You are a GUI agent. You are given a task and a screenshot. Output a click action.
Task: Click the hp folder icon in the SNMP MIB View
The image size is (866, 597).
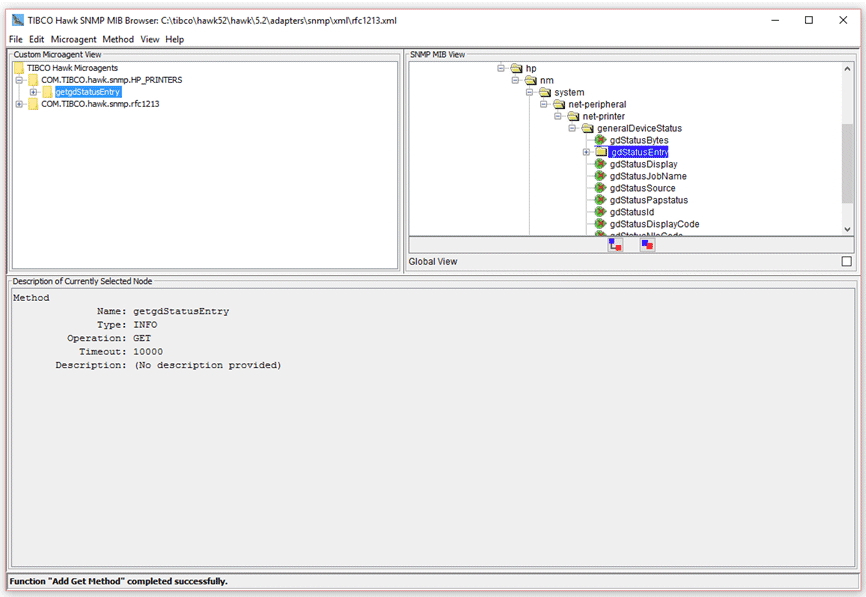click(x=516, y=68)
